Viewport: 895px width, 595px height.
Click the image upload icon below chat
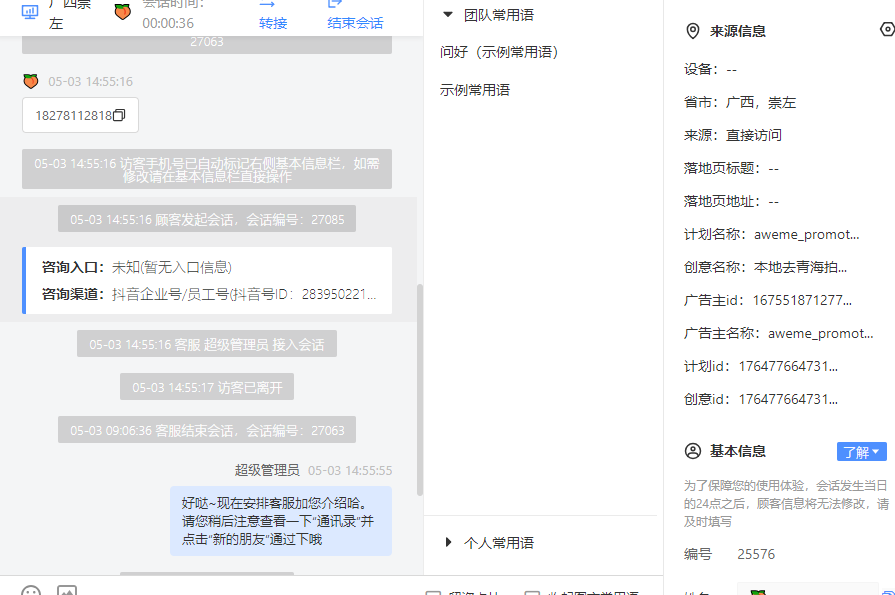tap(67, 590)
